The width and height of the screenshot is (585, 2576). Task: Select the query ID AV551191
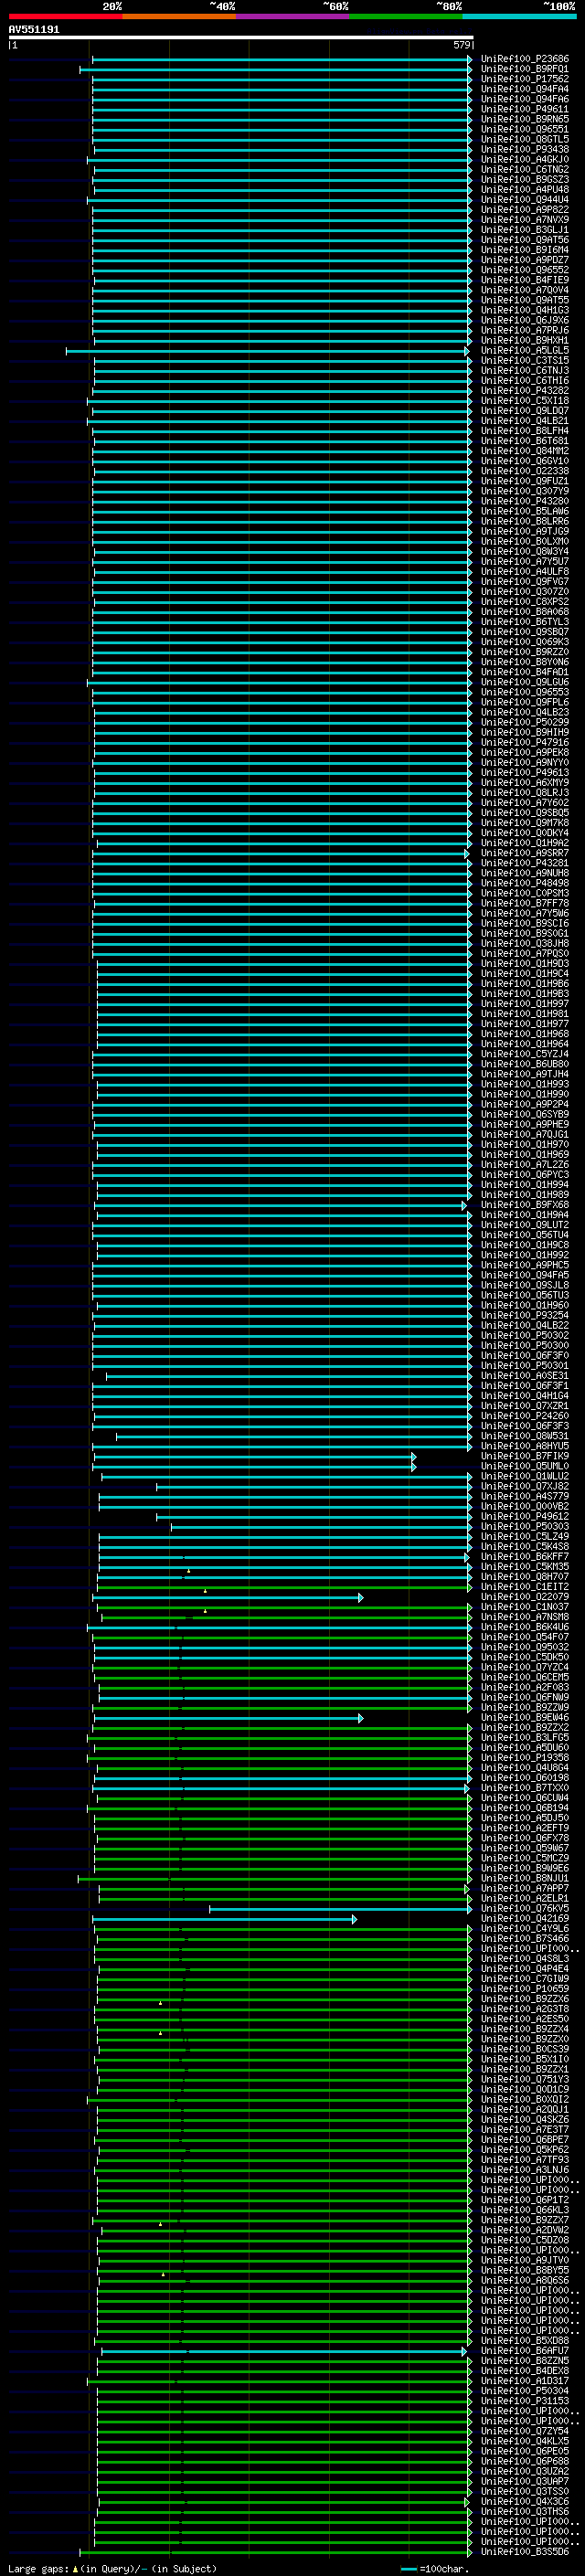pos(34,30)
